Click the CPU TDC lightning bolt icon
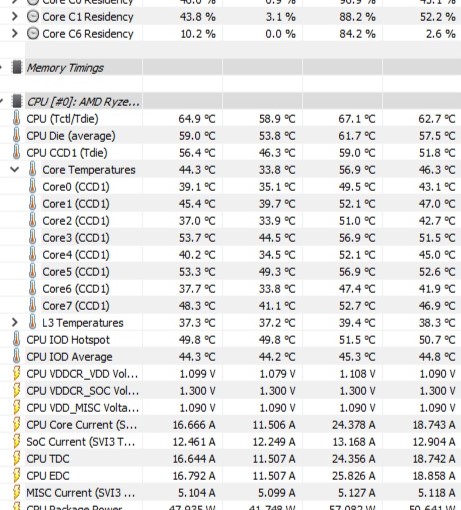 click(x=16, y=458)
